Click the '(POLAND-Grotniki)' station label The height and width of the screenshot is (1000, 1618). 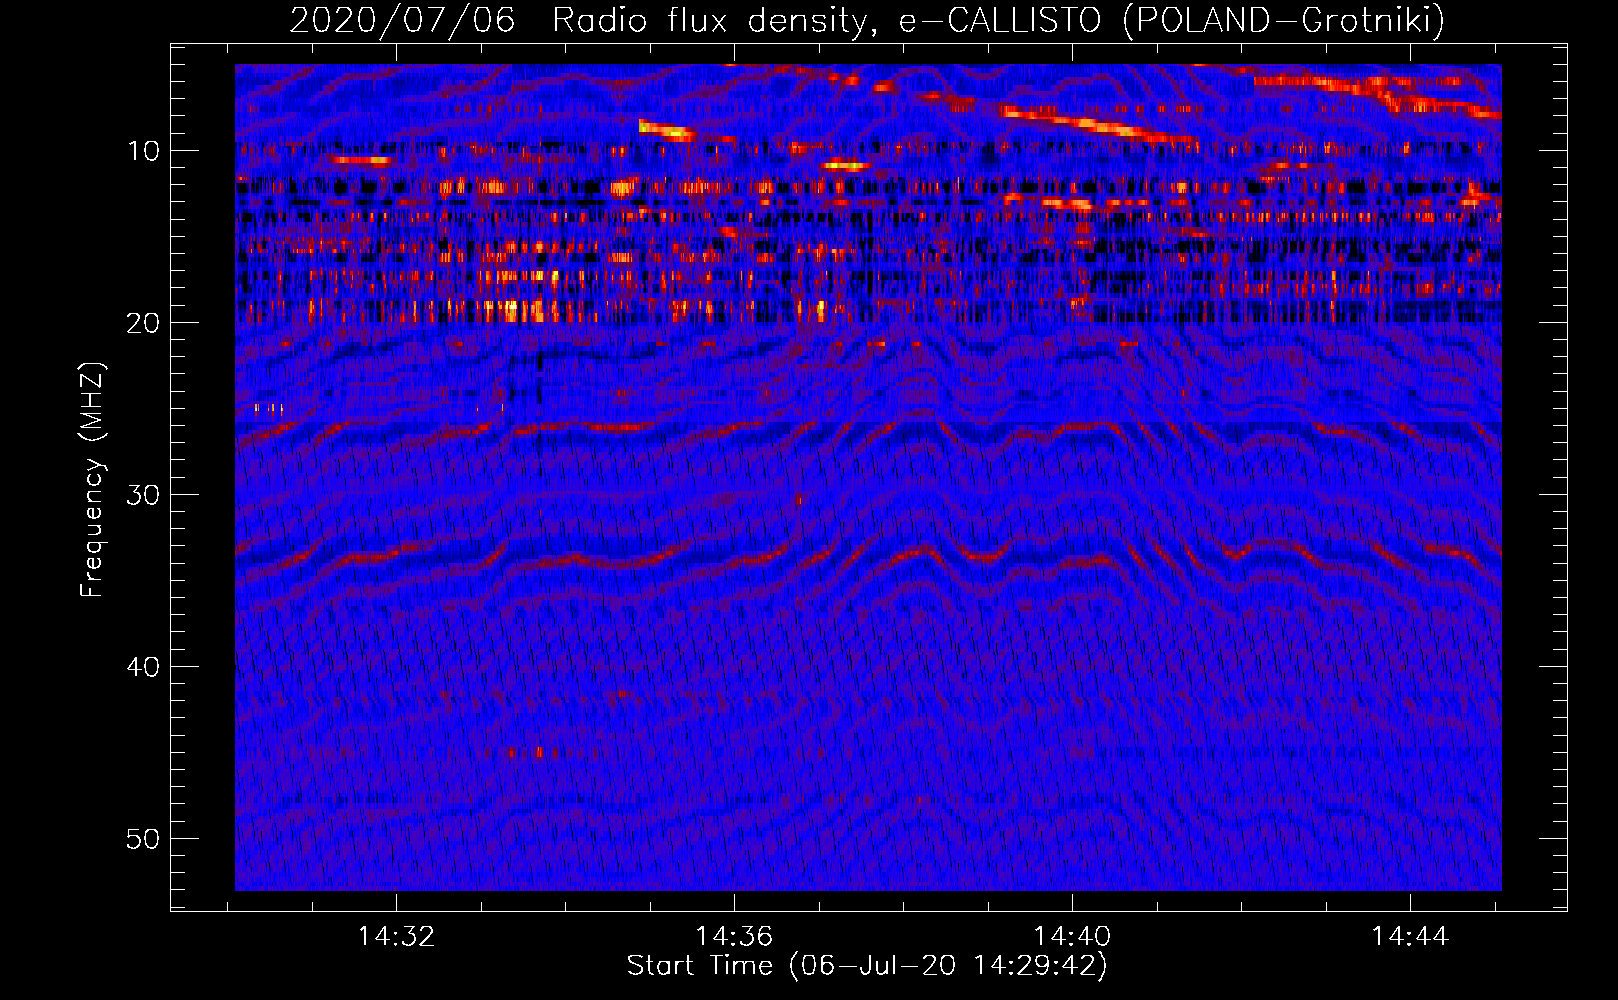coord(1283,21)
